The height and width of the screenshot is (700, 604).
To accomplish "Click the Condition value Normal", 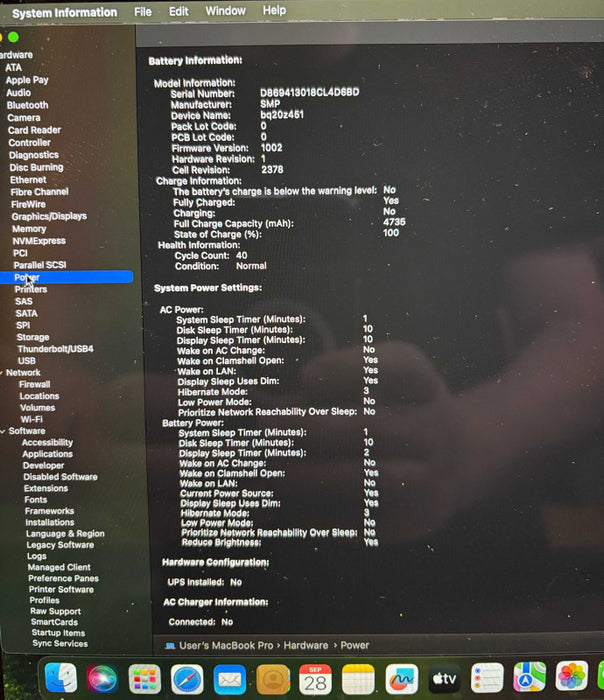I will [251, 266].
